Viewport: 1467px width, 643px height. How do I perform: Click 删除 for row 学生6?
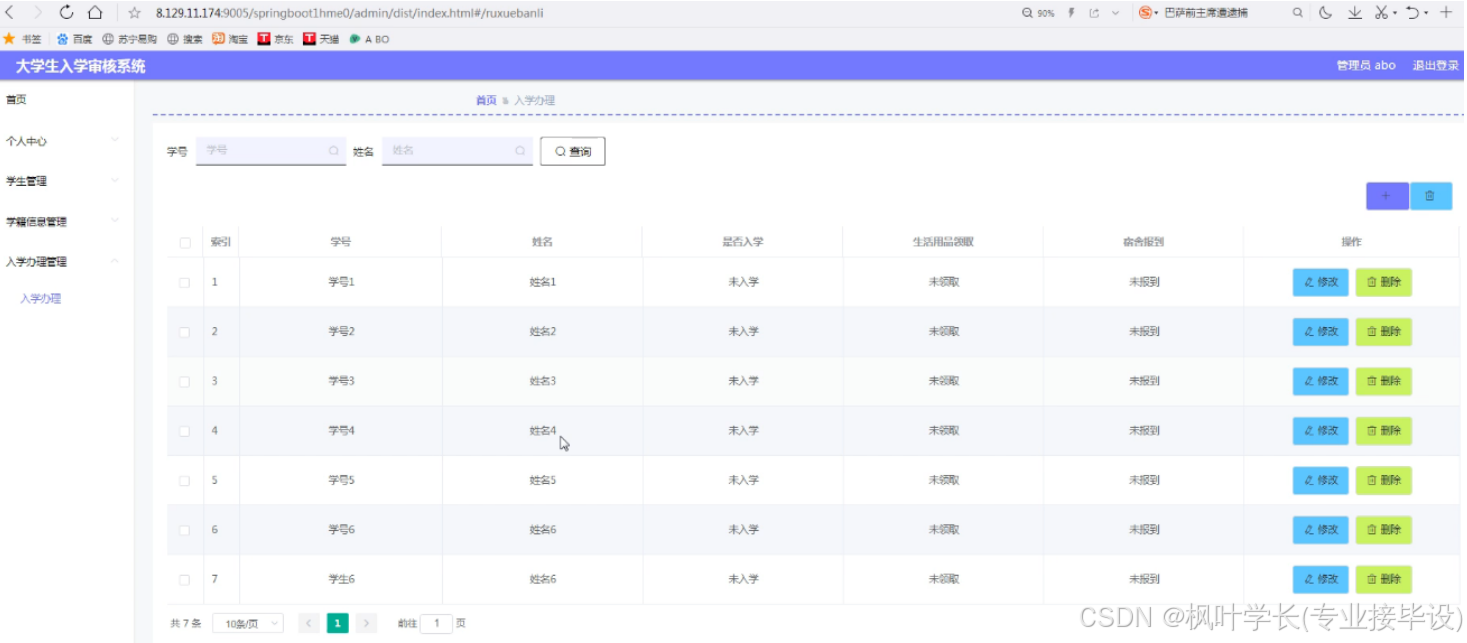pos(1384,579)
